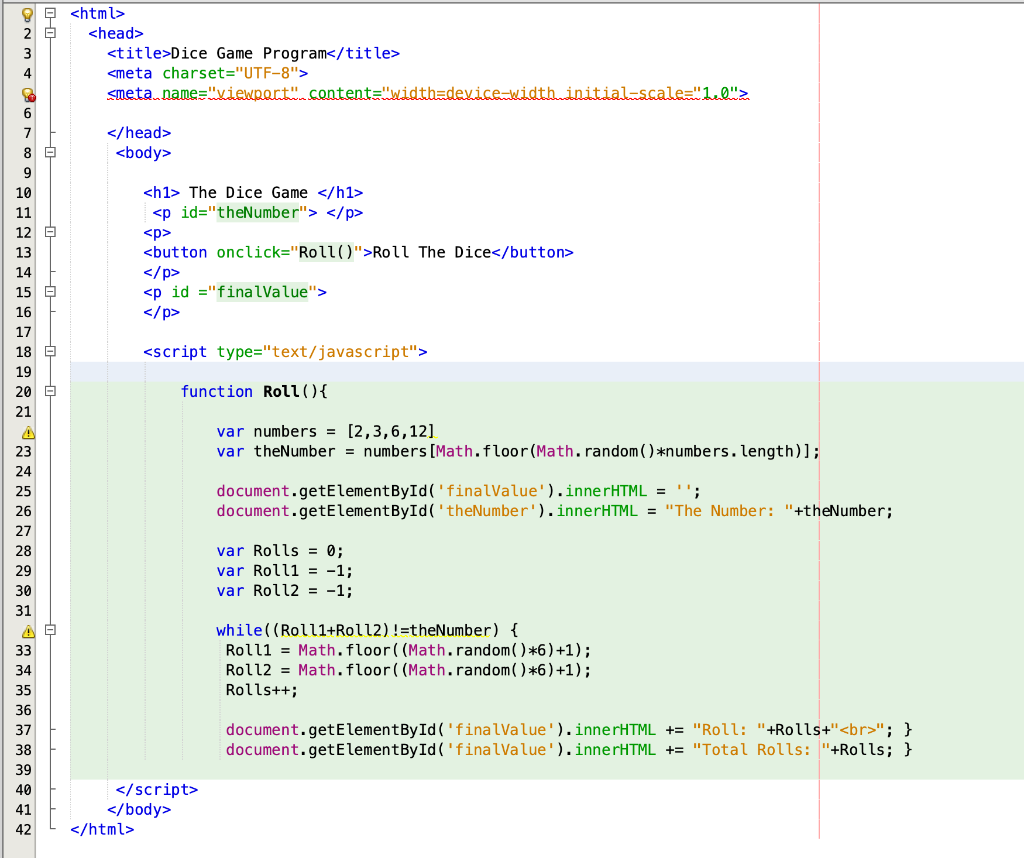1024x858 pixels.
Task: Collapse the fold at the finalValue paragraph
Action: point(50,292)
